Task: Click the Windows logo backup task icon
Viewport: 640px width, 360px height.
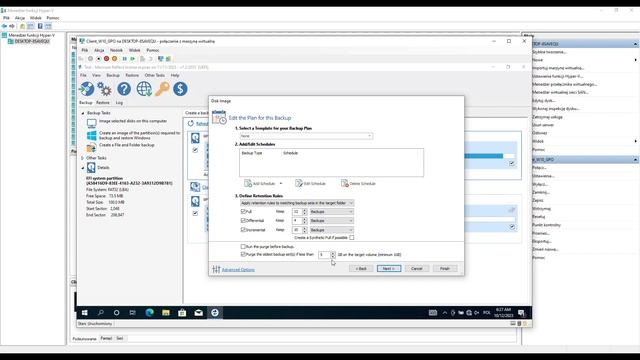Action: point(91,136)
